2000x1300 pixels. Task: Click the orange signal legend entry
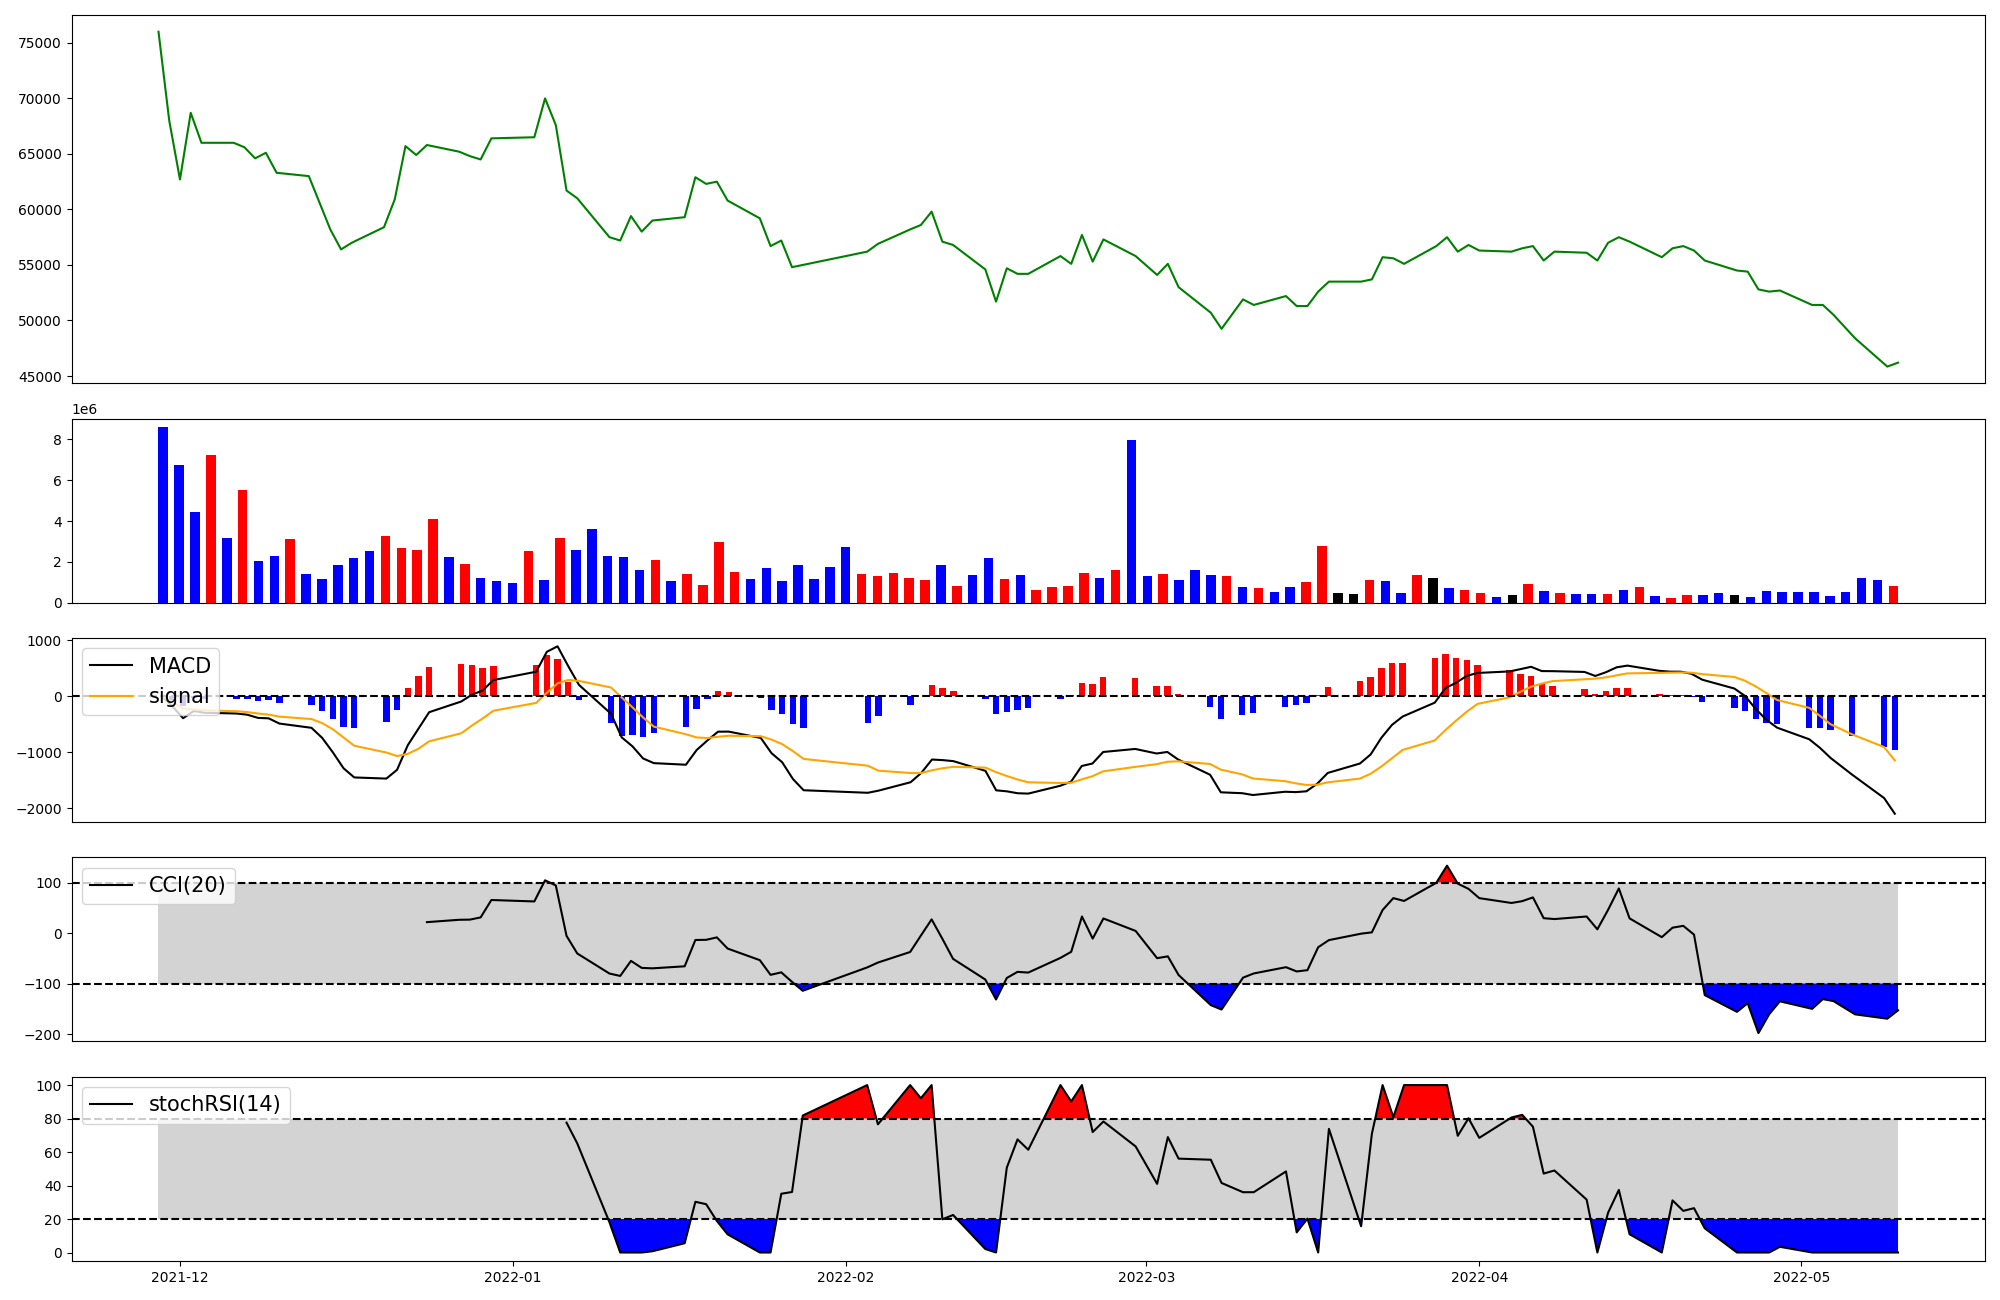coord(178,696)
